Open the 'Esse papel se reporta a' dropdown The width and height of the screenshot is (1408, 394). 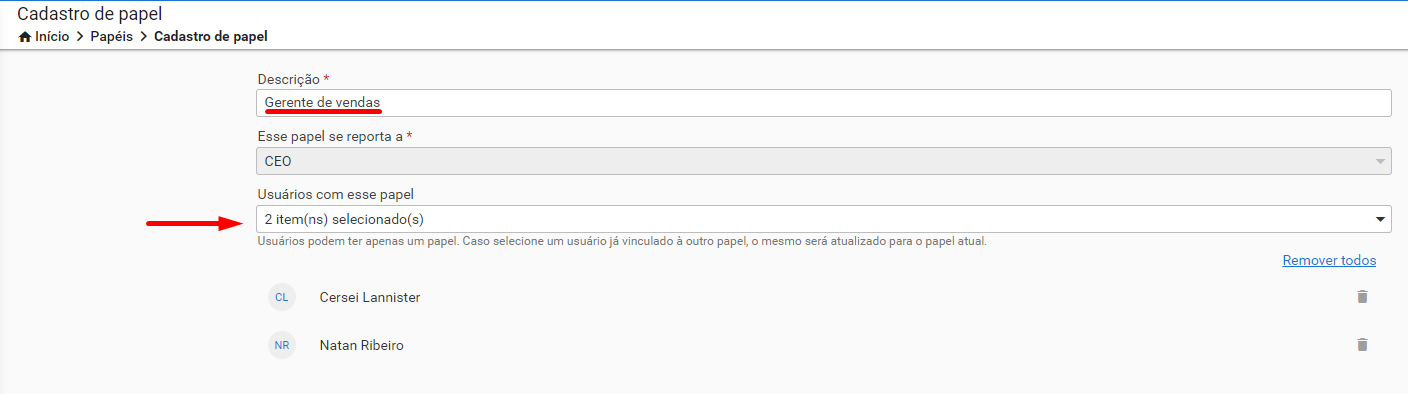824,161
